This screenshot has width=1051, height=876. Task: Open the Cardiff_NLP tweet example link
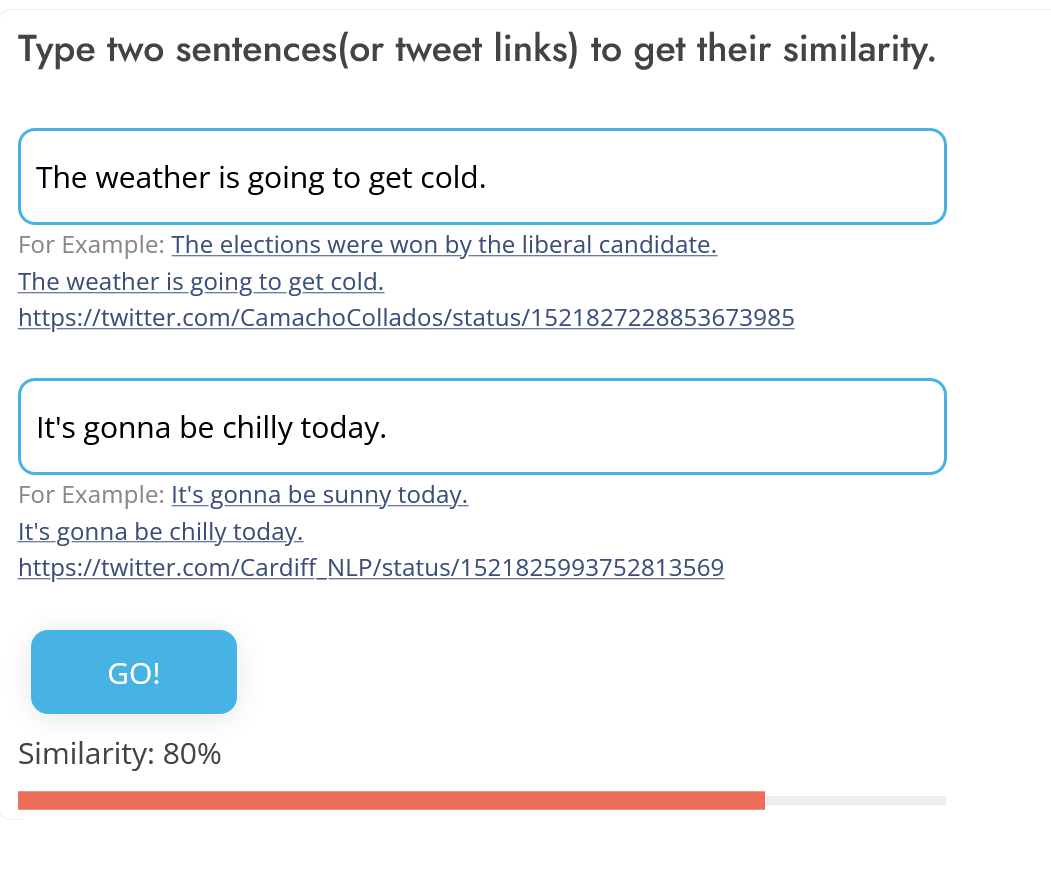pos(371,568)
